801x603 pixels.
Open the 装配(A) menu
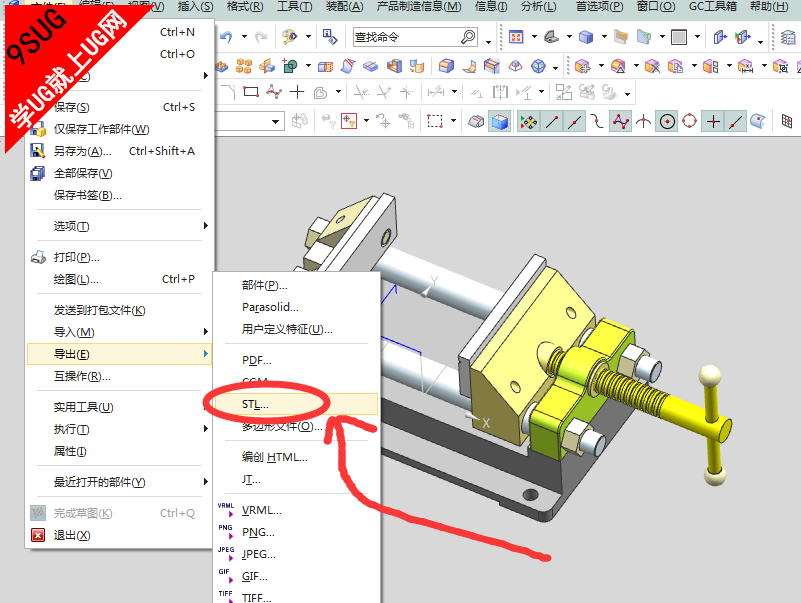[344, 7]
